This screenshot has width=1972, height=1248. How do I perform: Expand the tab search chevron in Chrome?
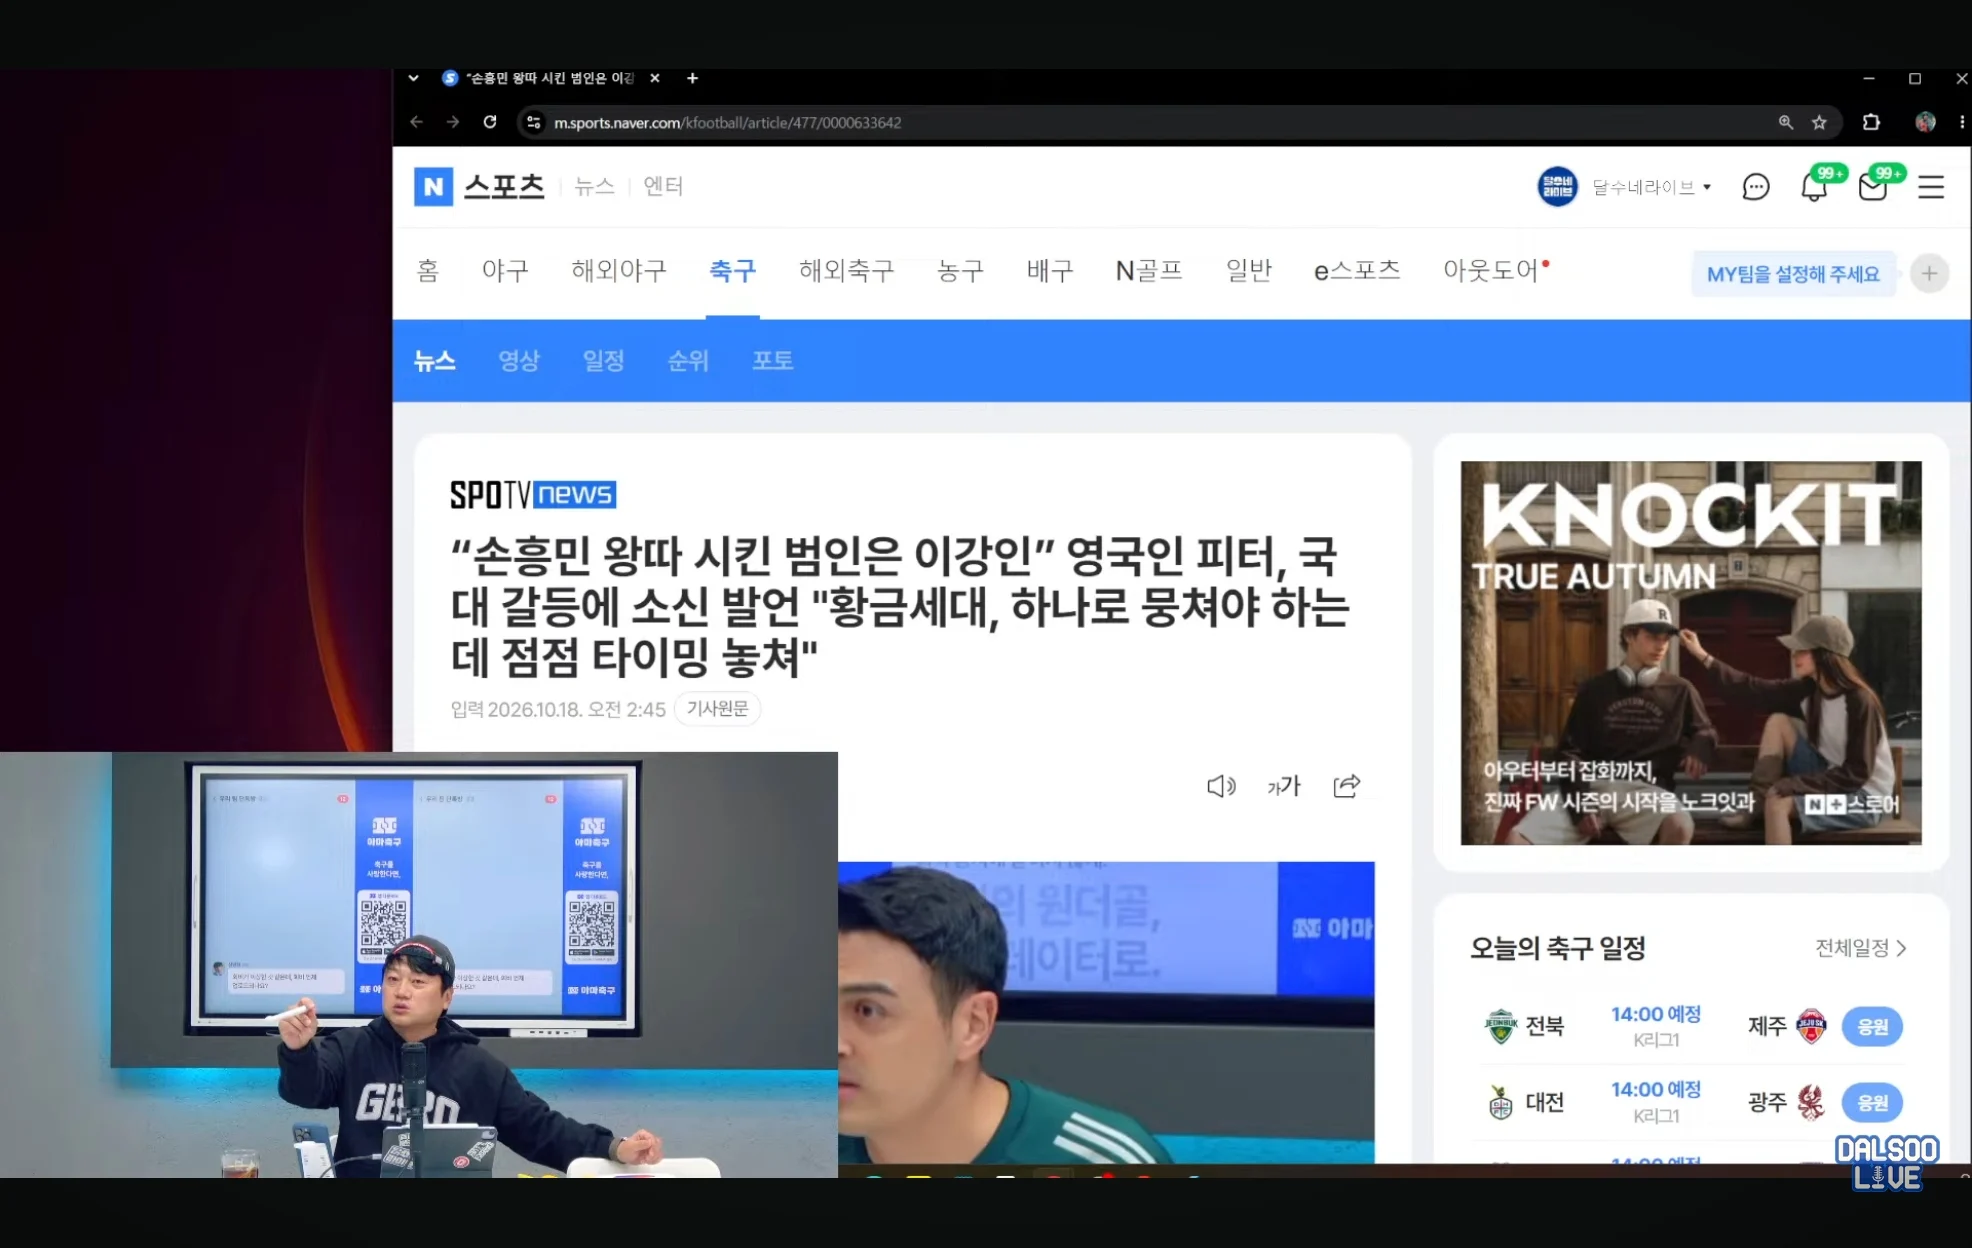413,78
